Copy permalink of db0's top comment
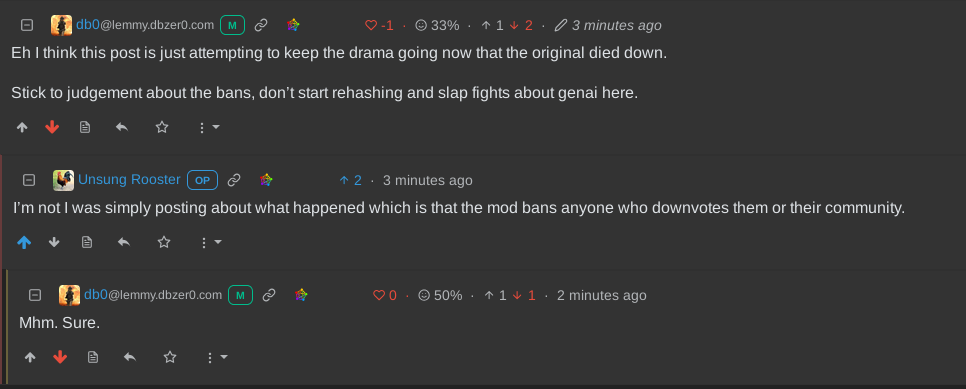The height and width of the screenshot is (389, 966). (261, 25)
